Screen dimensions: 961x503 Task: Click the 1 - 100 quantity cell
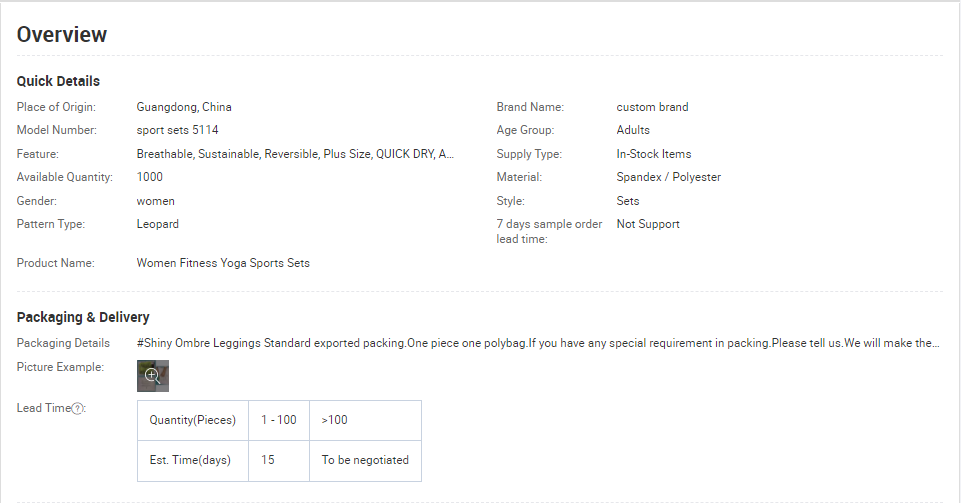click(279, 420)
